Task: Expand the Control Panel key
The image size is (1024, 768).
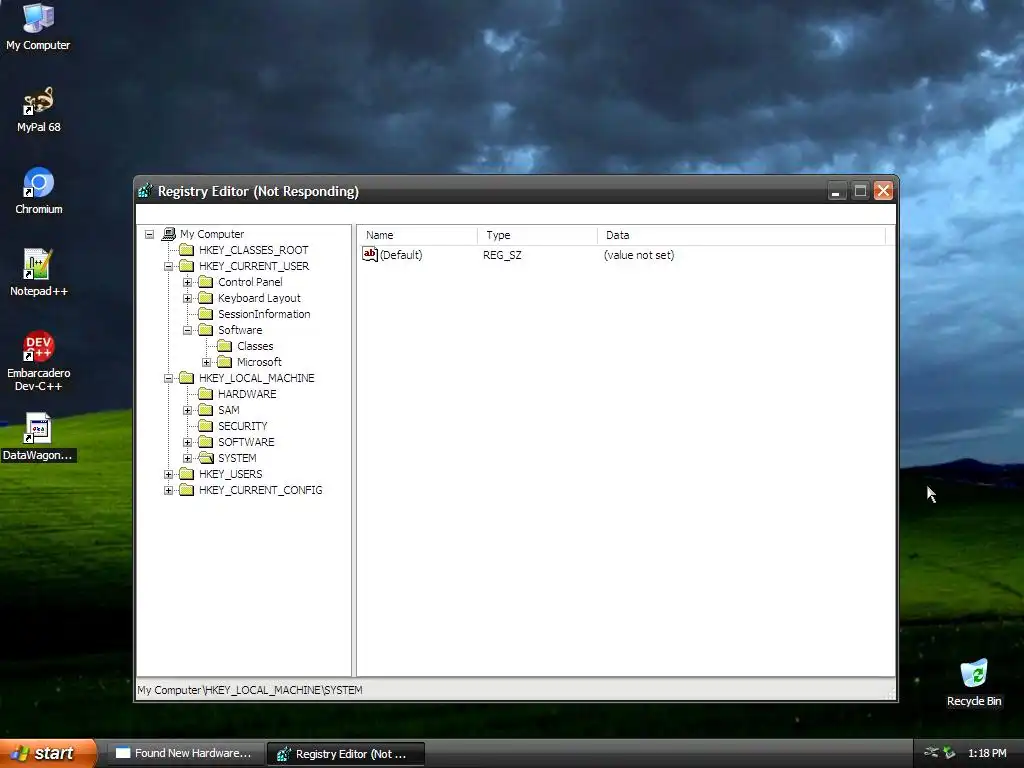Action: 187,282
